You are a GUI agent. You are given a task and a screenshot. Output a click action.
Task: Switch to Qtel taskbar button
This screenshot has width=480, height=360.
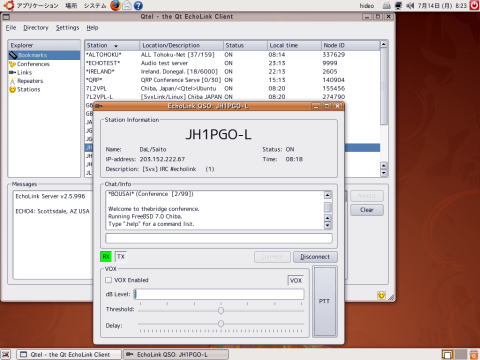(69, 354)
